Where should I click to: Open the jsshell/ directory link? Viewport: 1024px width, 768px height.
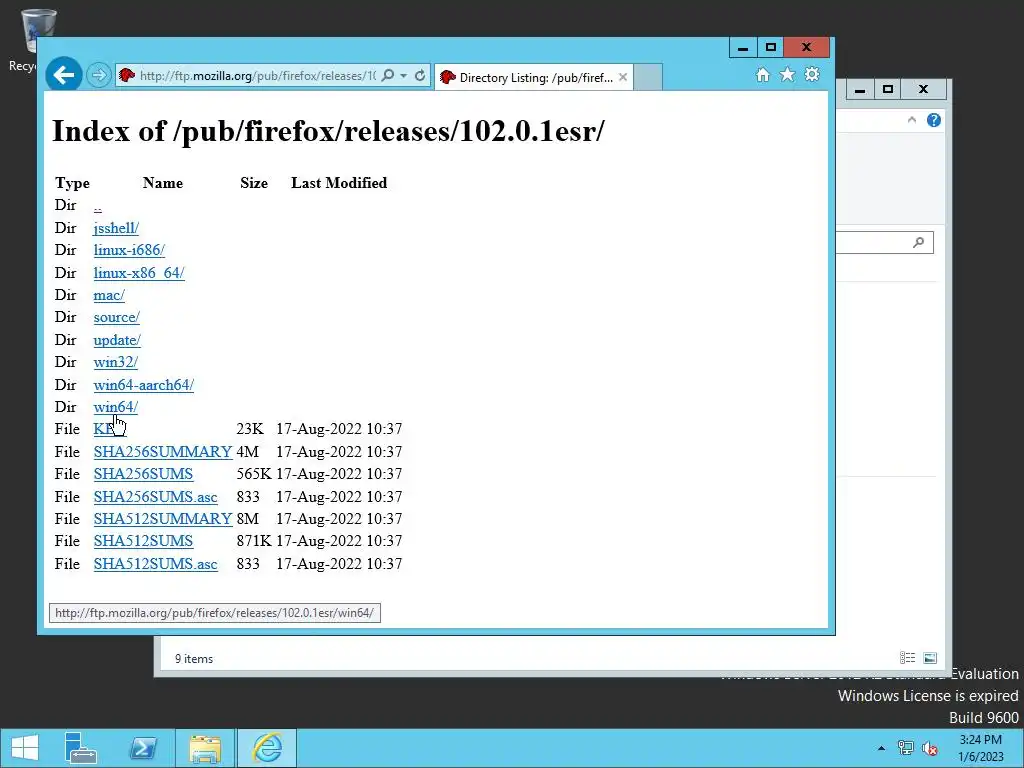116,228
